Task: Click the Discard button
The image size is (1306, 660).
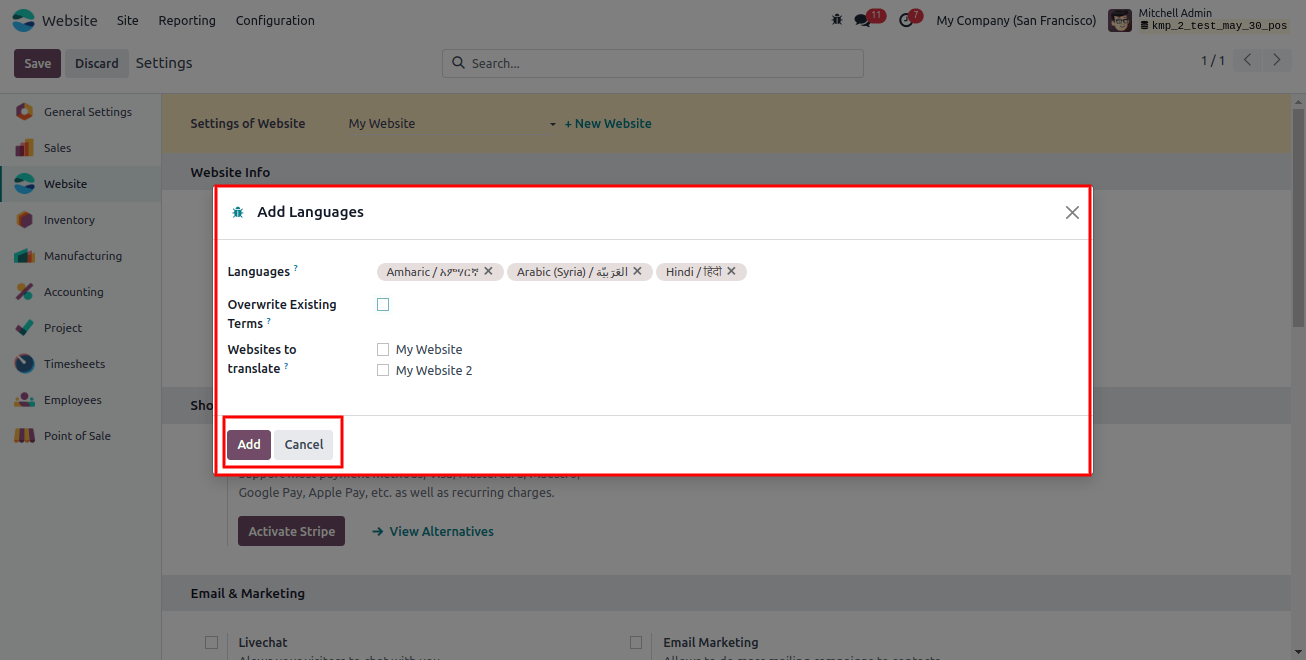Action: tap(97, 63)
